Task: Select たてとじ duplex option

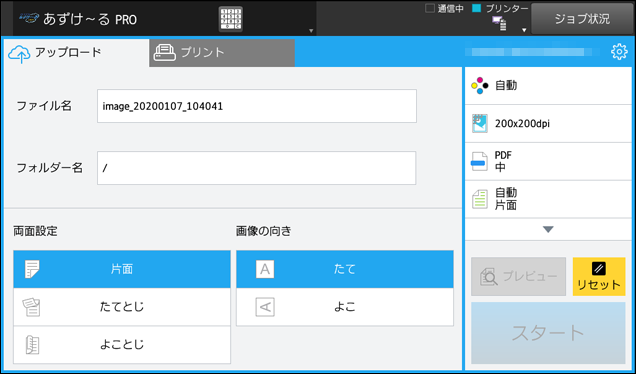Action: (122, 307)
